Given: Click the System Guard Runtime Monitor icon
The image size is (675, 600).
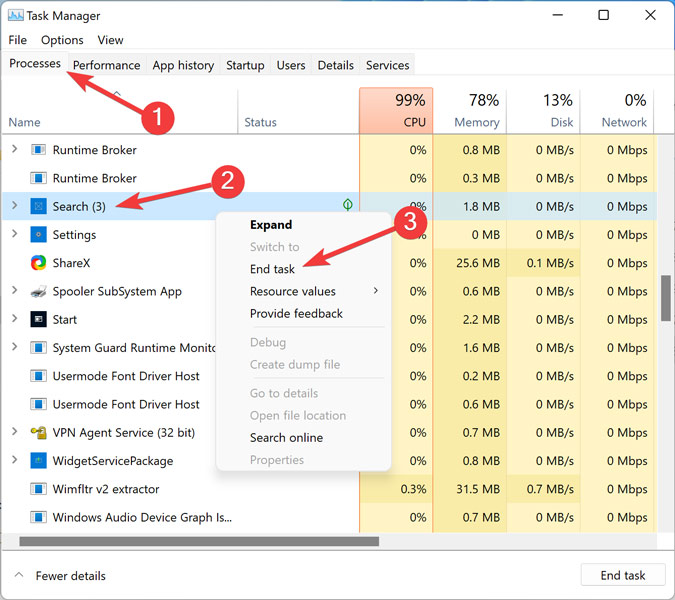Looking at the screenshot, I should [x=38, y=347].
